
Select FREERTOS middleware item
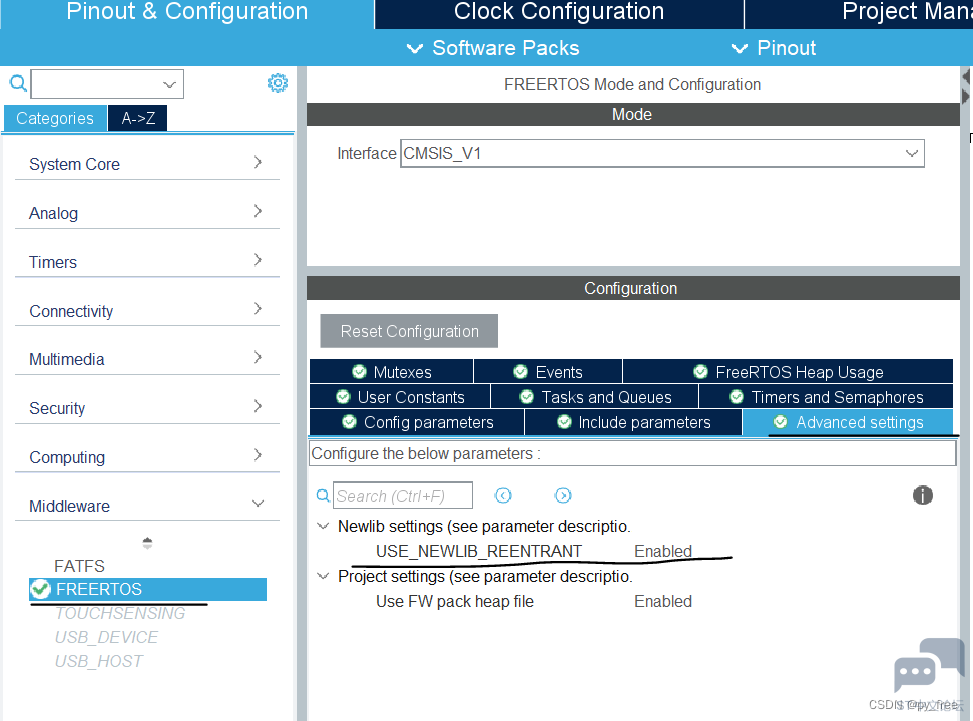[148, 589]
